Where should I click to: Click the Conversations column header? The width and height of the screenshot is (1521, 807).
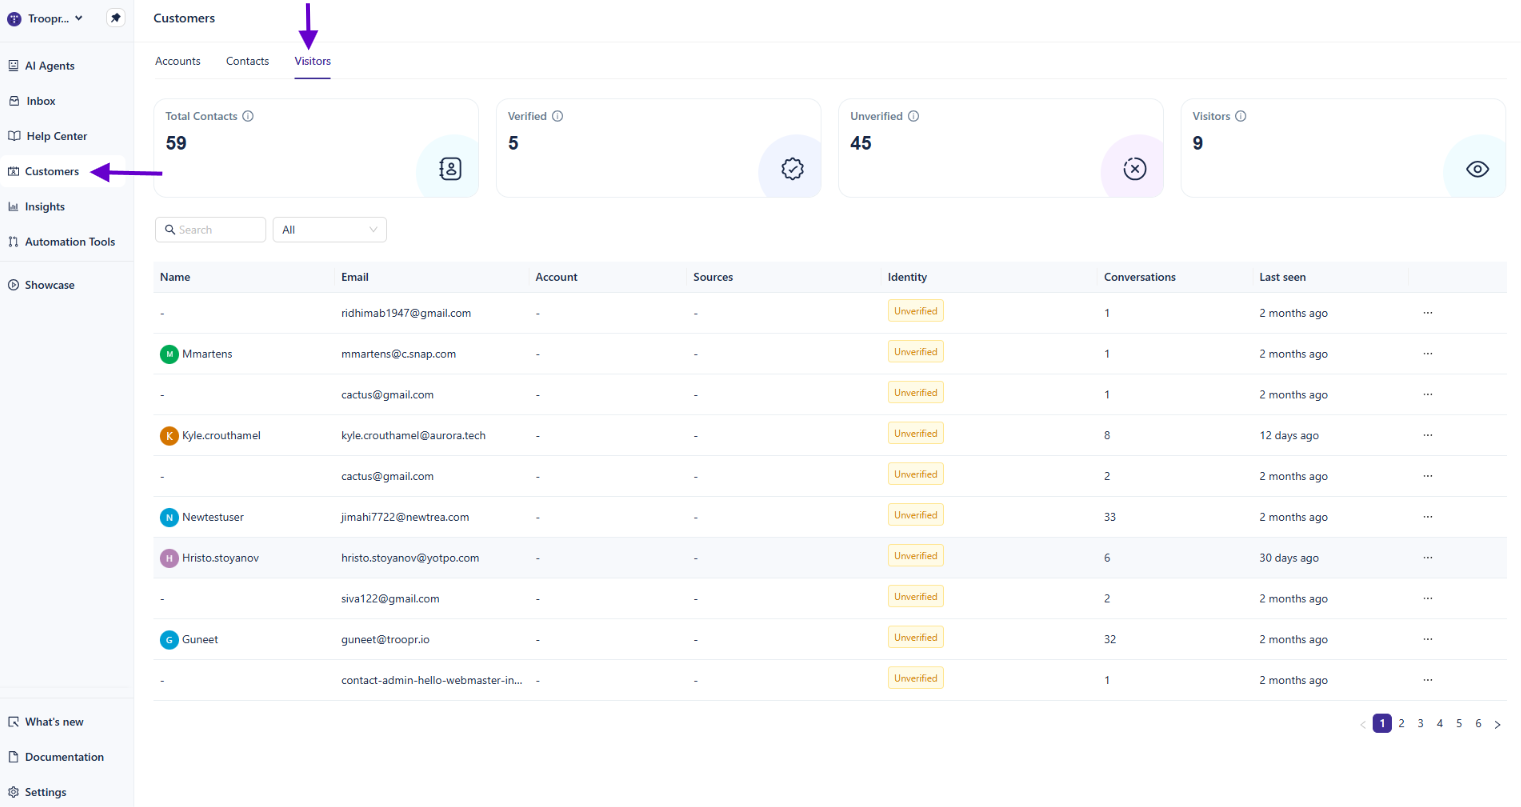[x=1140, y=277]
